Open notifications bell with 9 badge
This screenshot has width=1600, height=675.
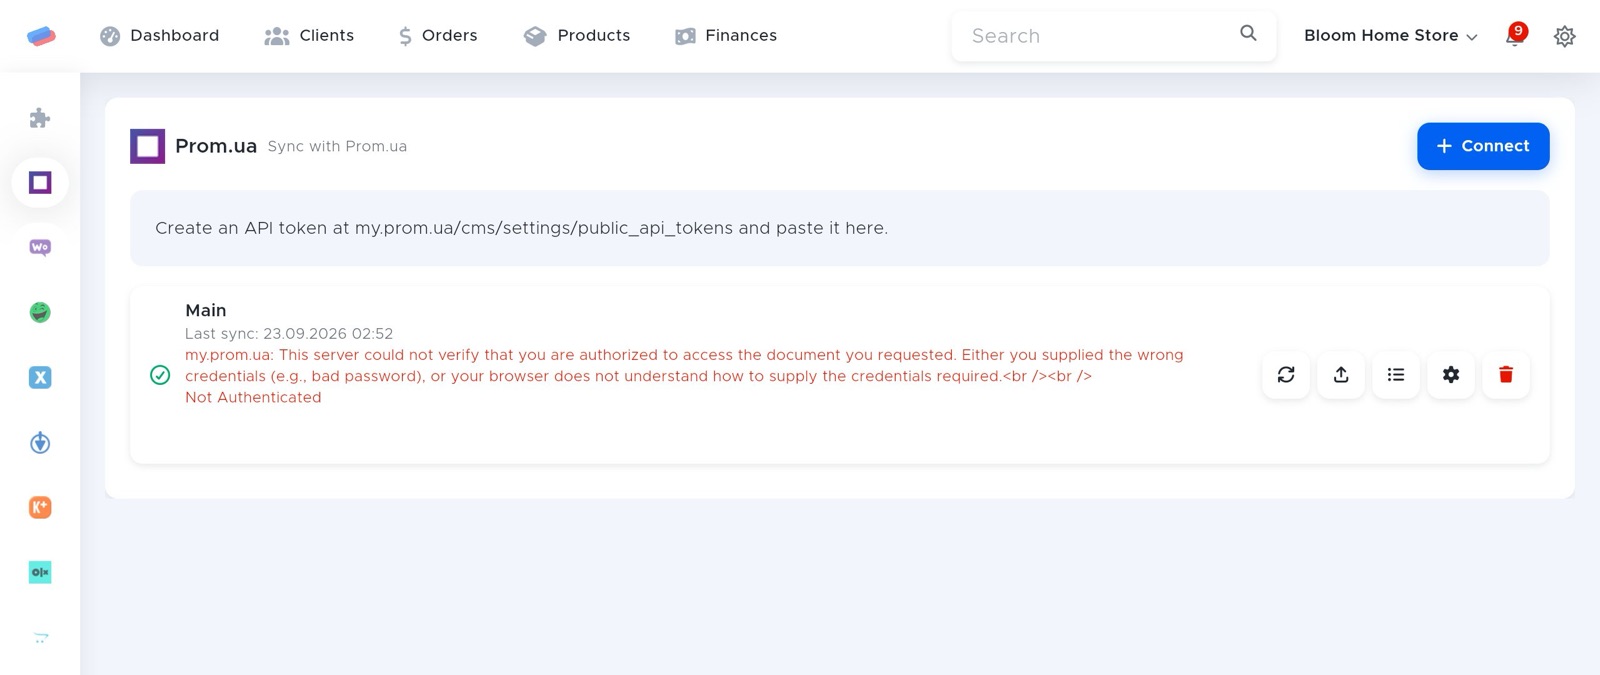(1516, 35)
